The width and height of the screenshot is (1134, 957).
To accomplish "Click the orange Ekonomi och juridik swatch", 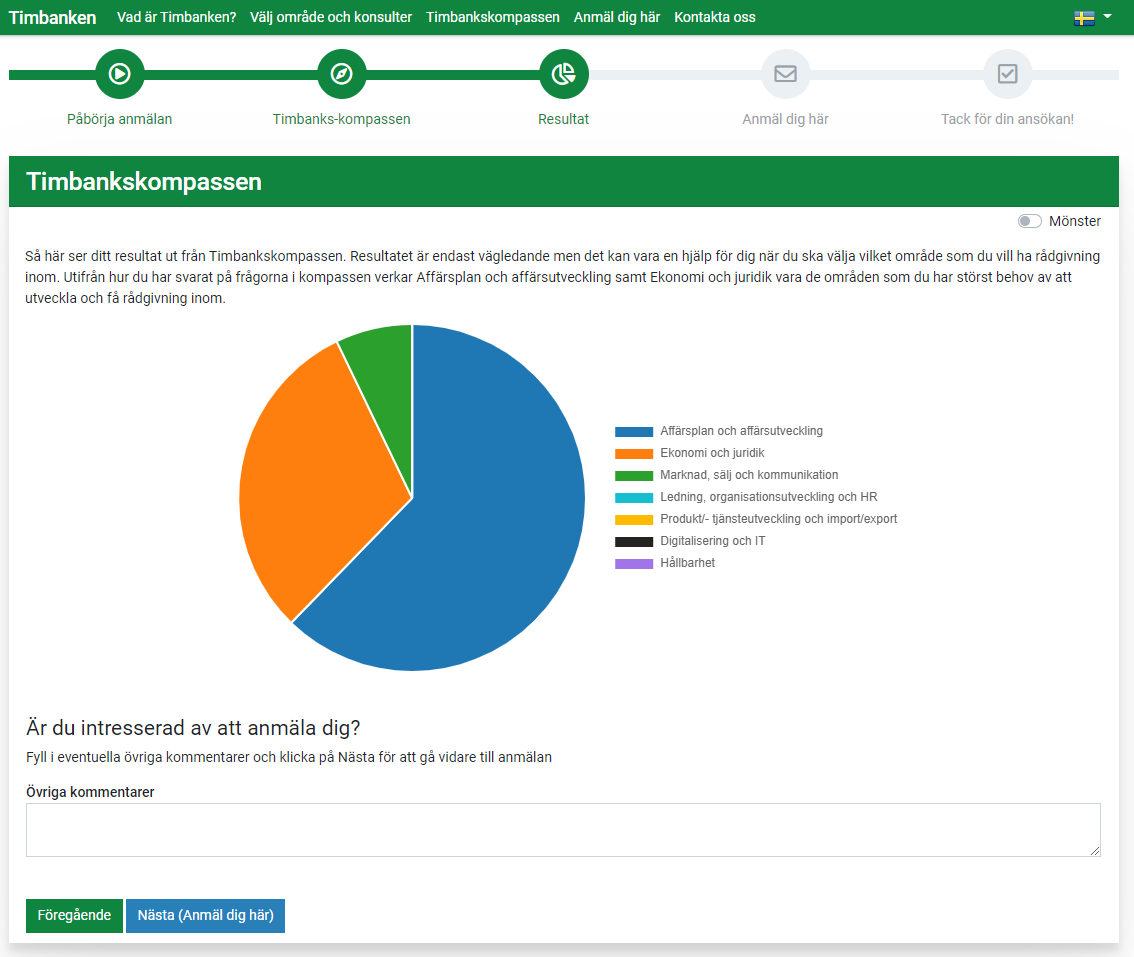I will [633, 454].
